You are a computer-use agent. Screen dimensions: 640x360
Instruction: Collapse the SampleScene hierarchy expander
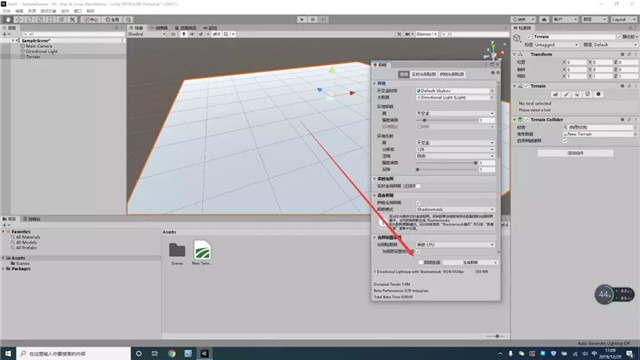pos(13,41)
